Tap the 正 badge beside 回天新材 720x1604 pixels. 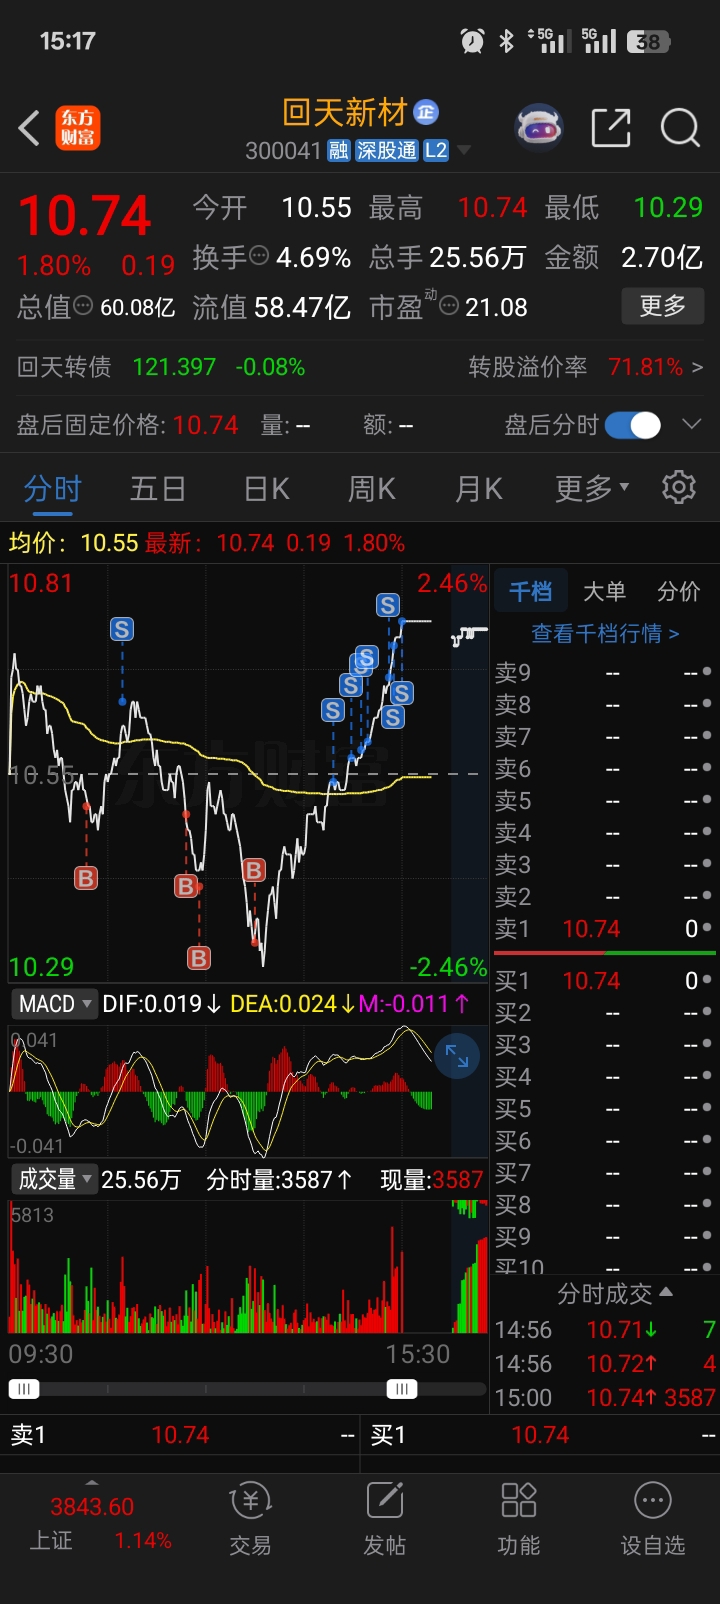(426, 112)
